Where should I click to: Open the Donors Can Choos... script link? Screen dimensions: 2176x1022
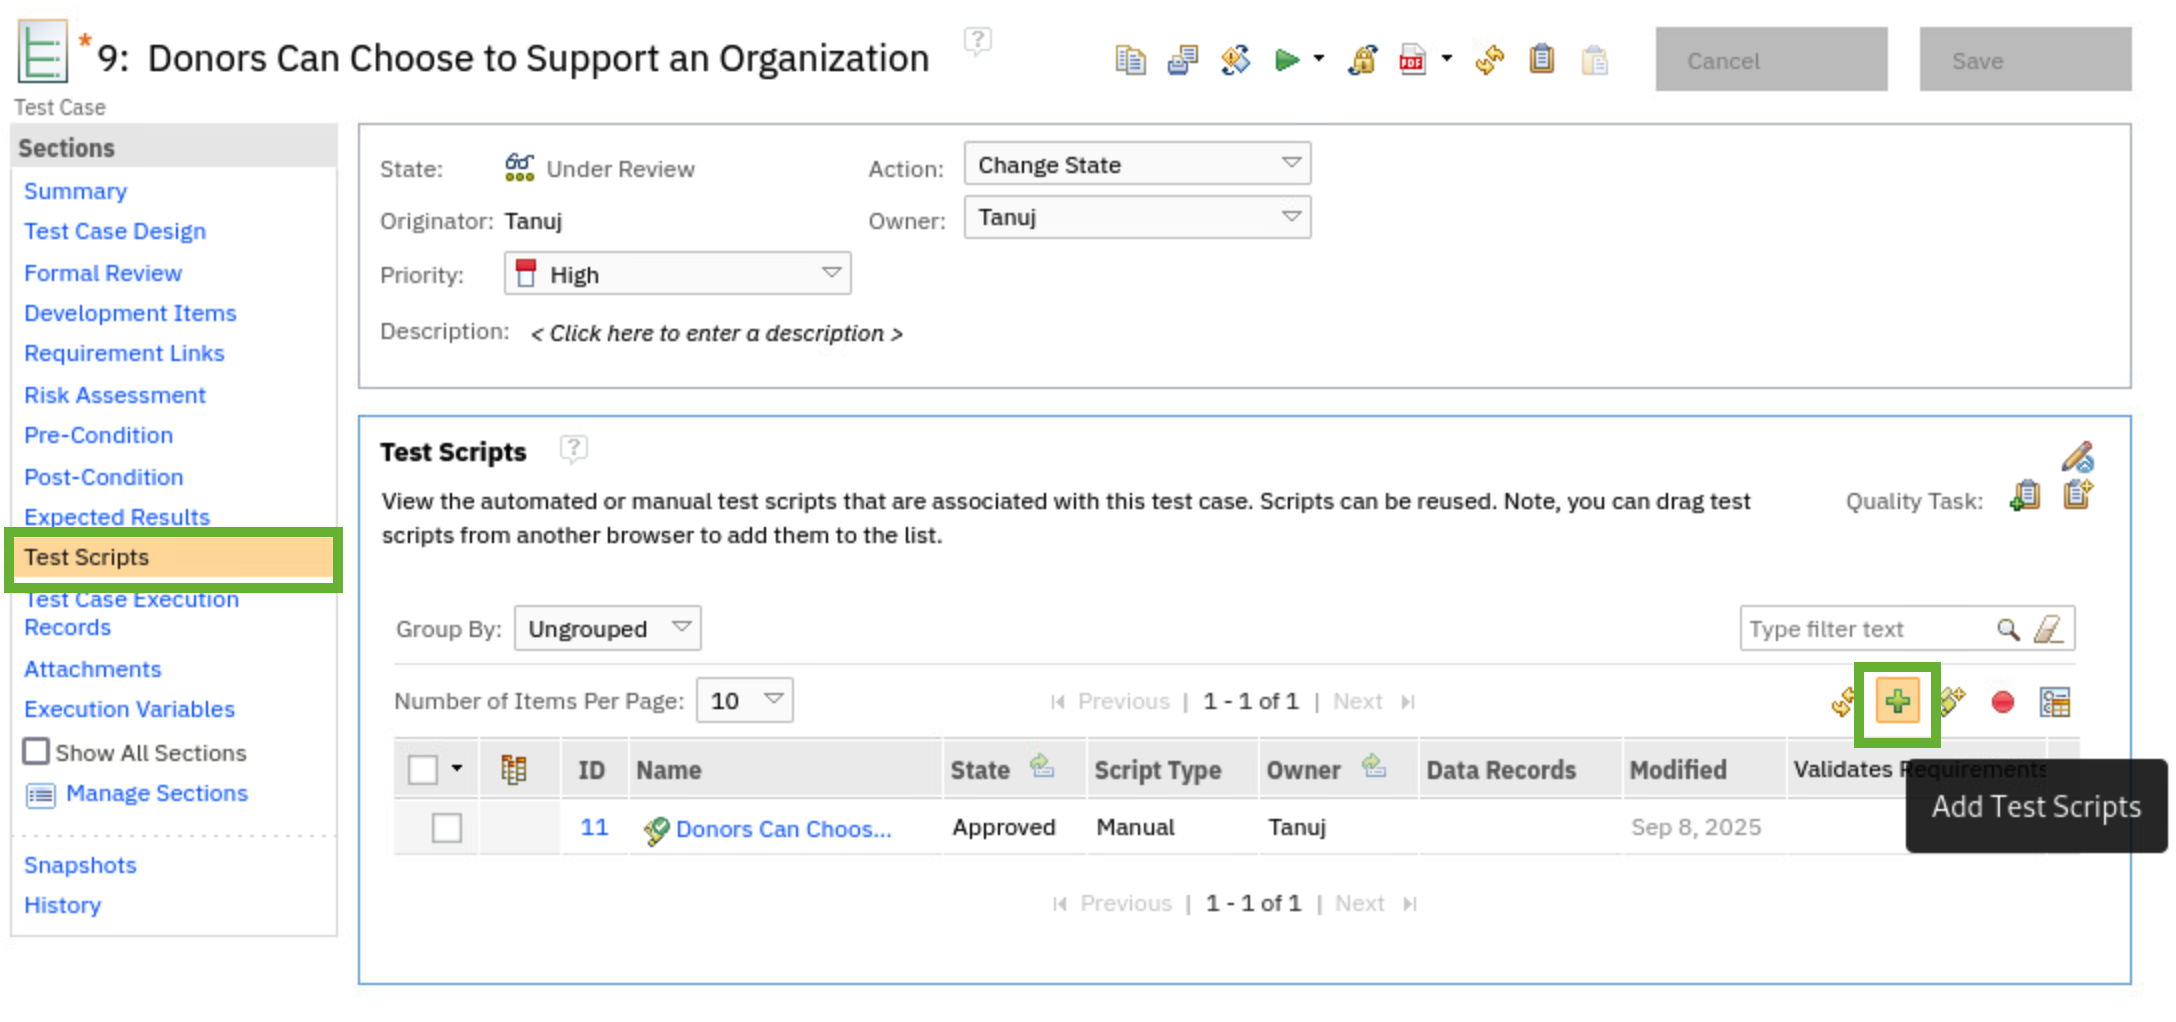coord(782,829)
